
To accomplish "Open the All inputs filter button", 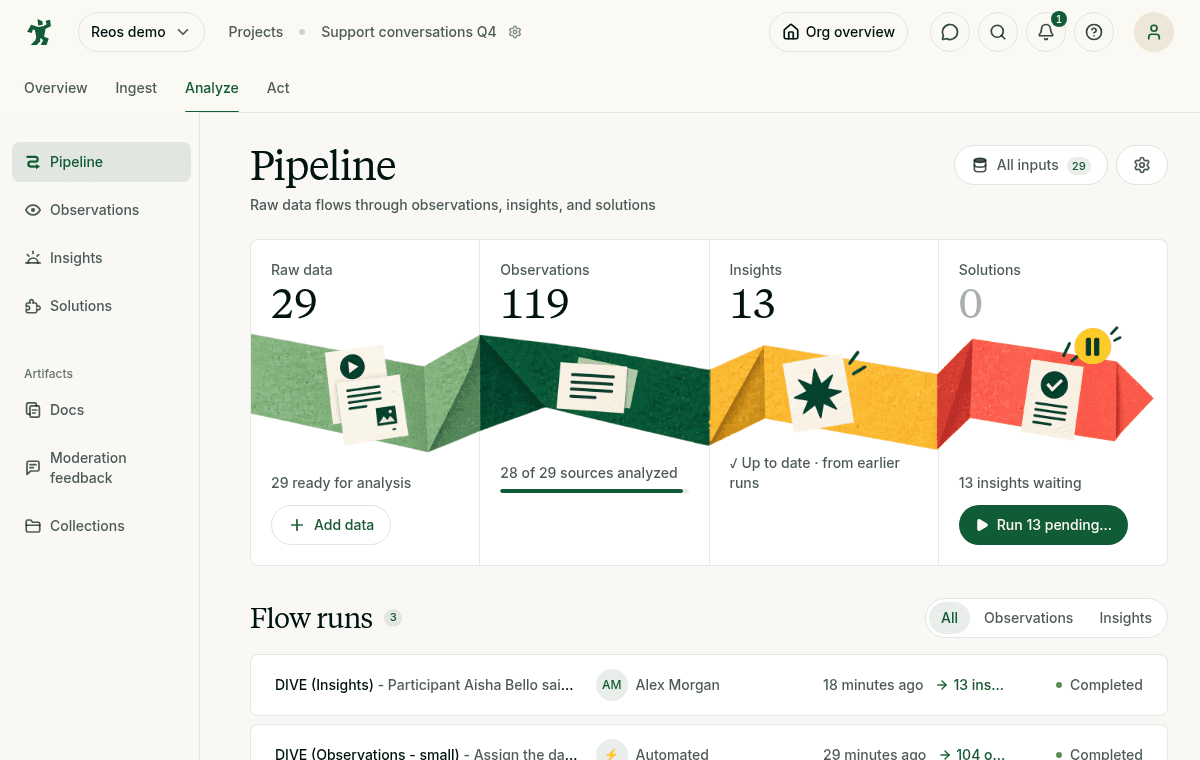I will pos(1030,165).
